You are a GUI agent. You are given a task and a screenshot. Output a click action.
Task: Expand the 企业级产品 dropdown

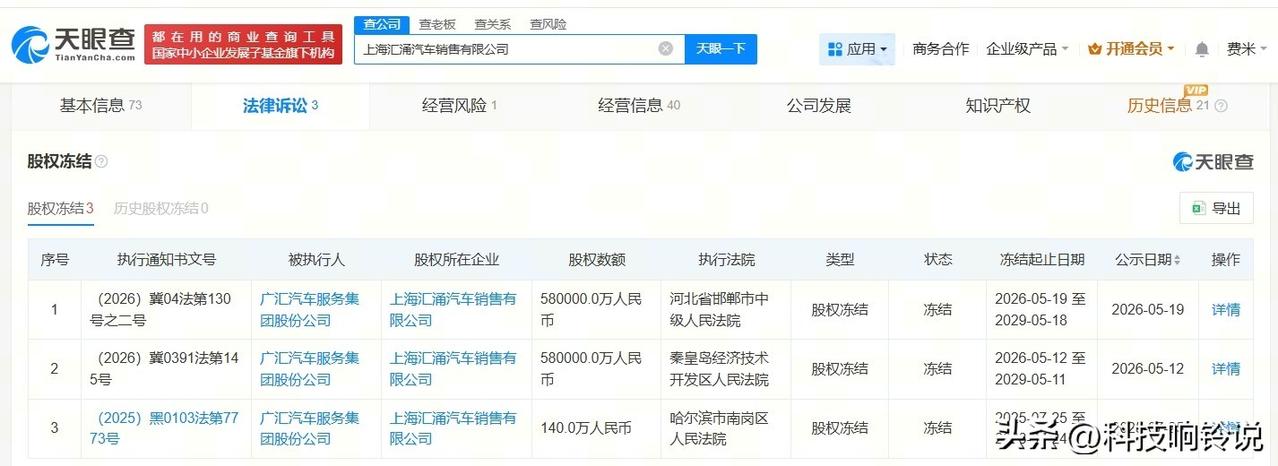pyautogui.click(x=1027, y=49)
